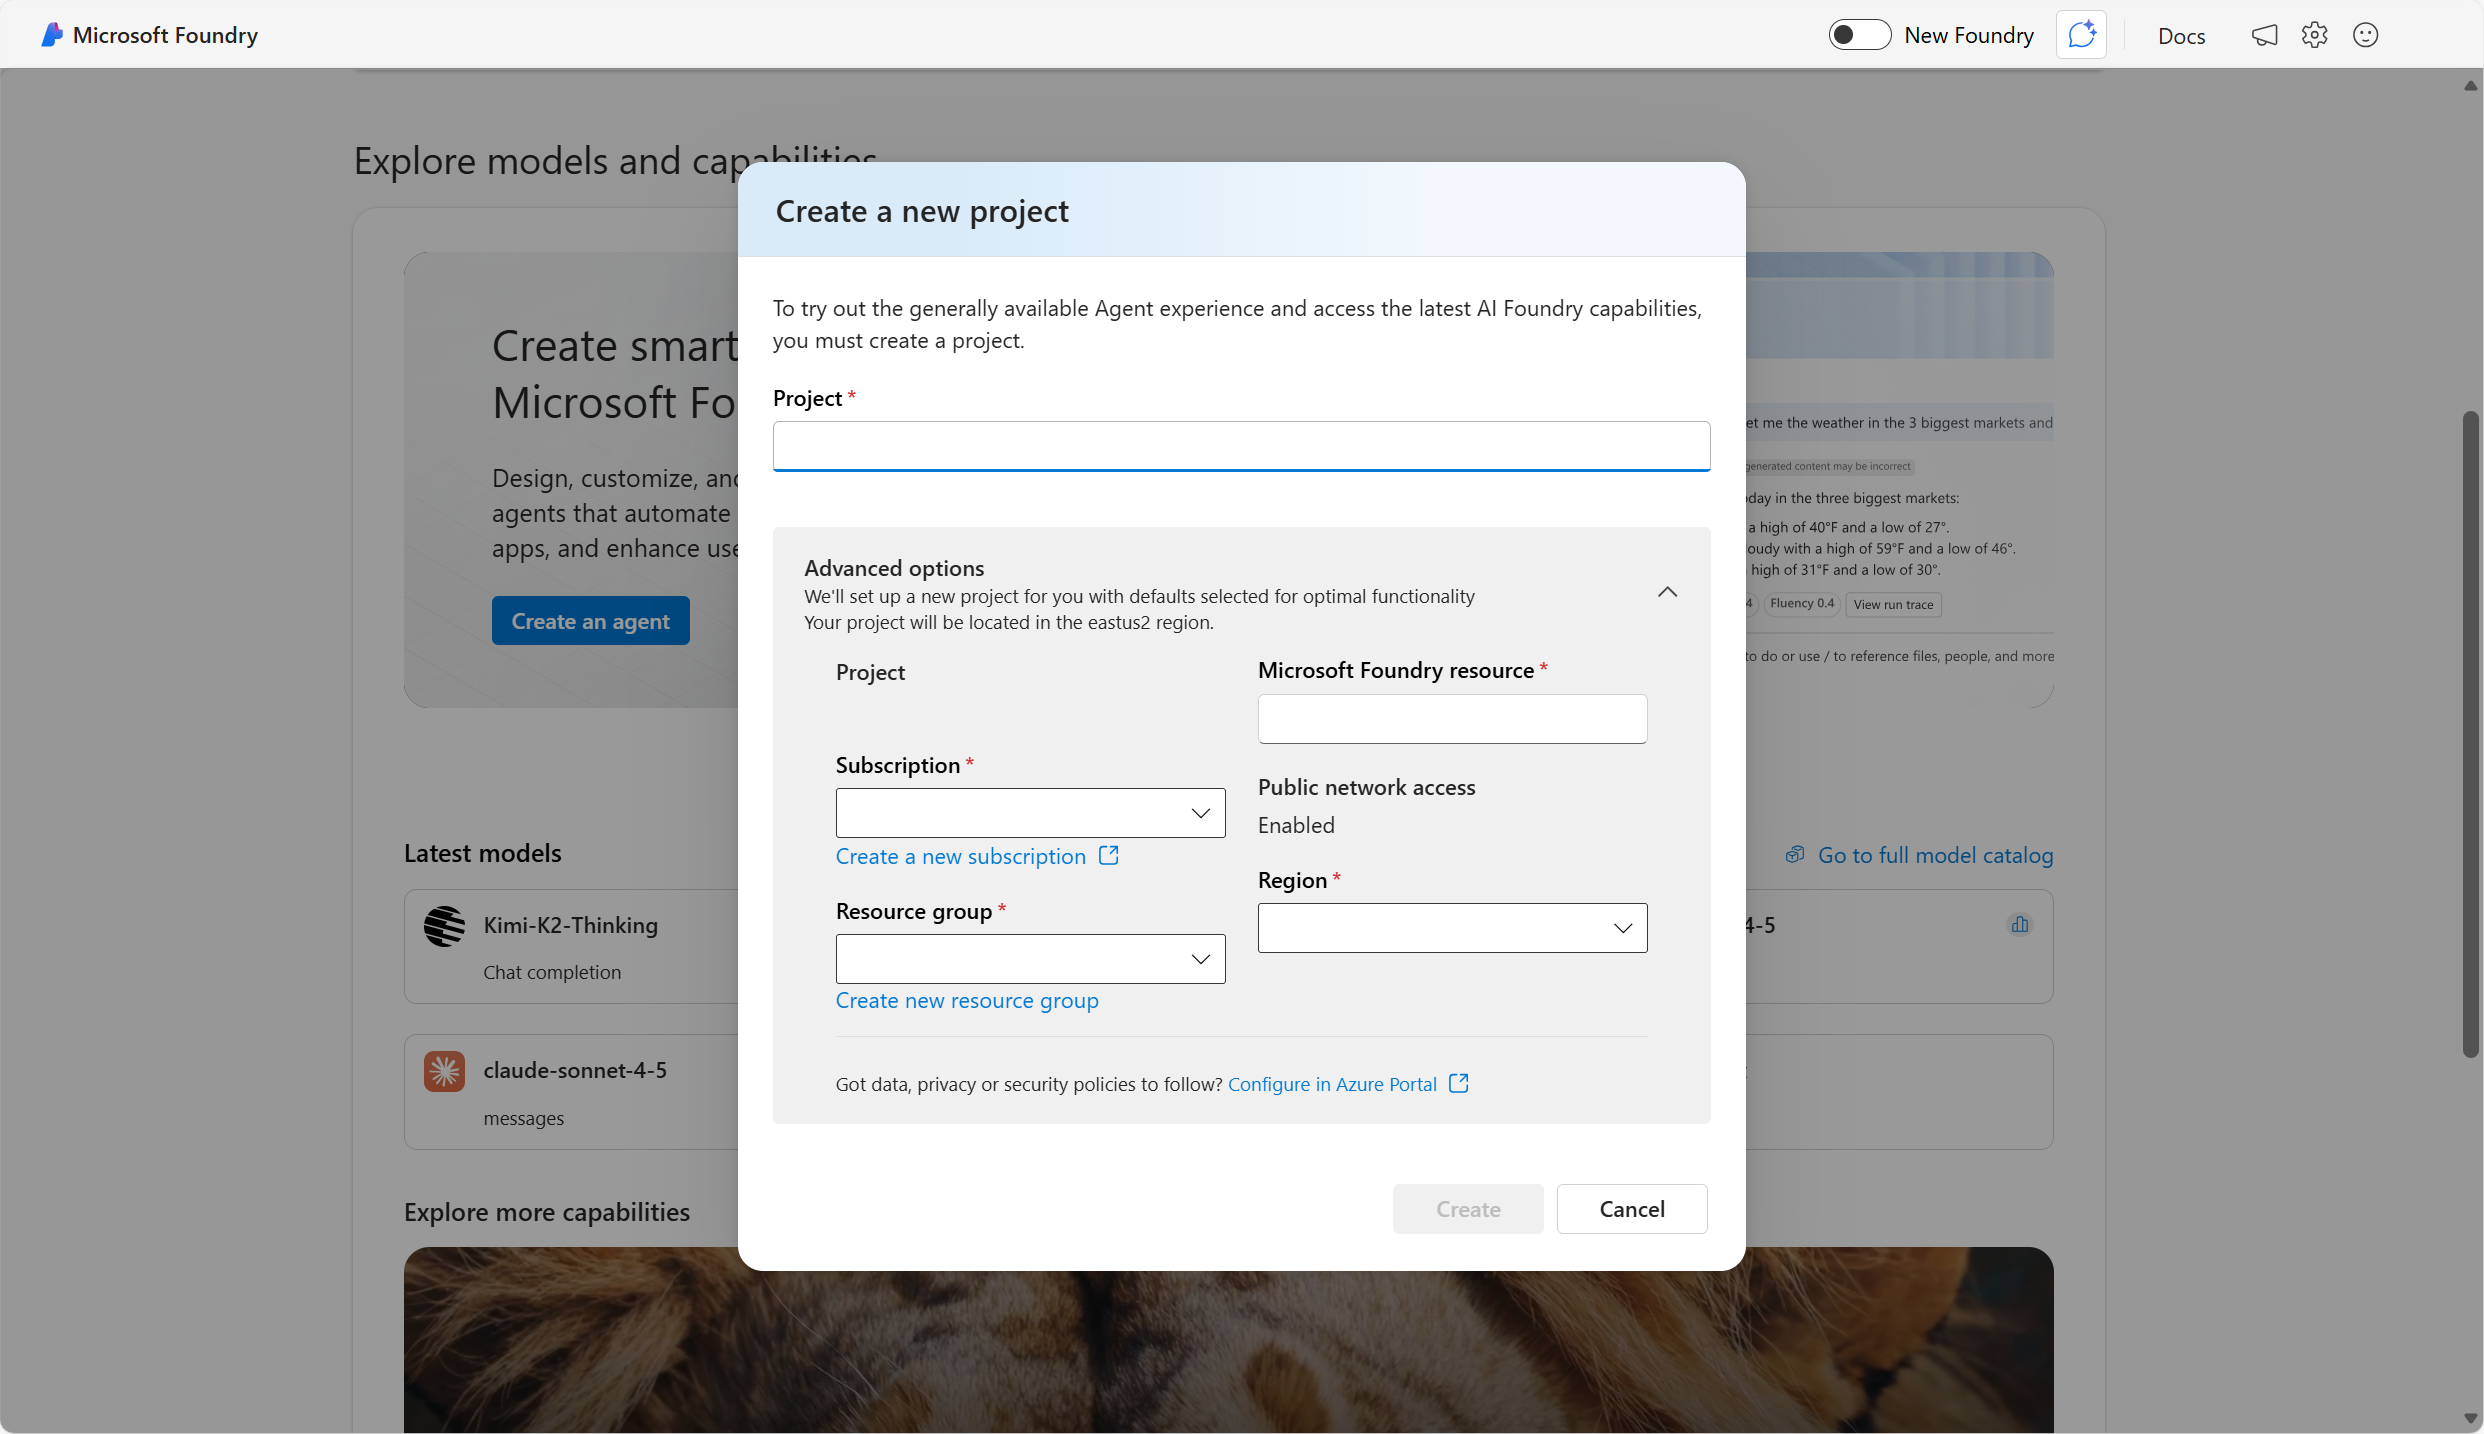The height and width of the screenshot is (1434, 2484).
Task: Collapse the Advanced options section
Action: point(1667,591)
